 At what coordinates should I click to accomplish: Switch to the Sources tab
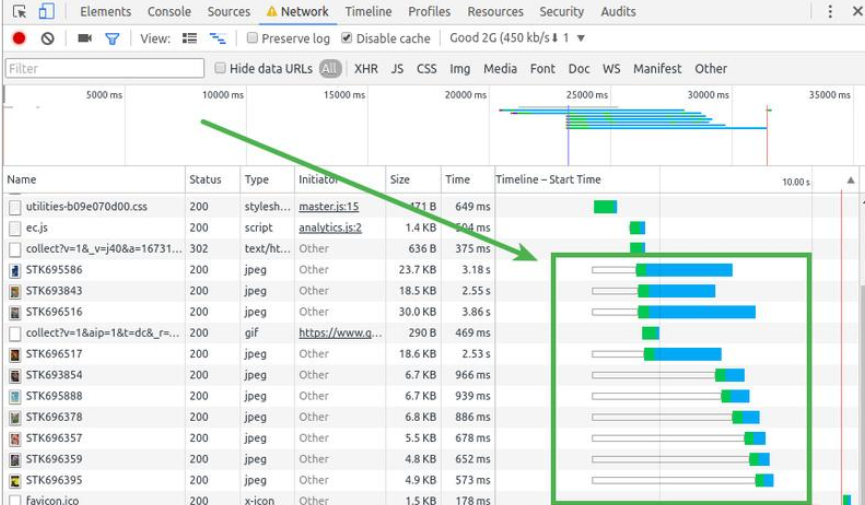pyautogui.click(x=228, y=12)
